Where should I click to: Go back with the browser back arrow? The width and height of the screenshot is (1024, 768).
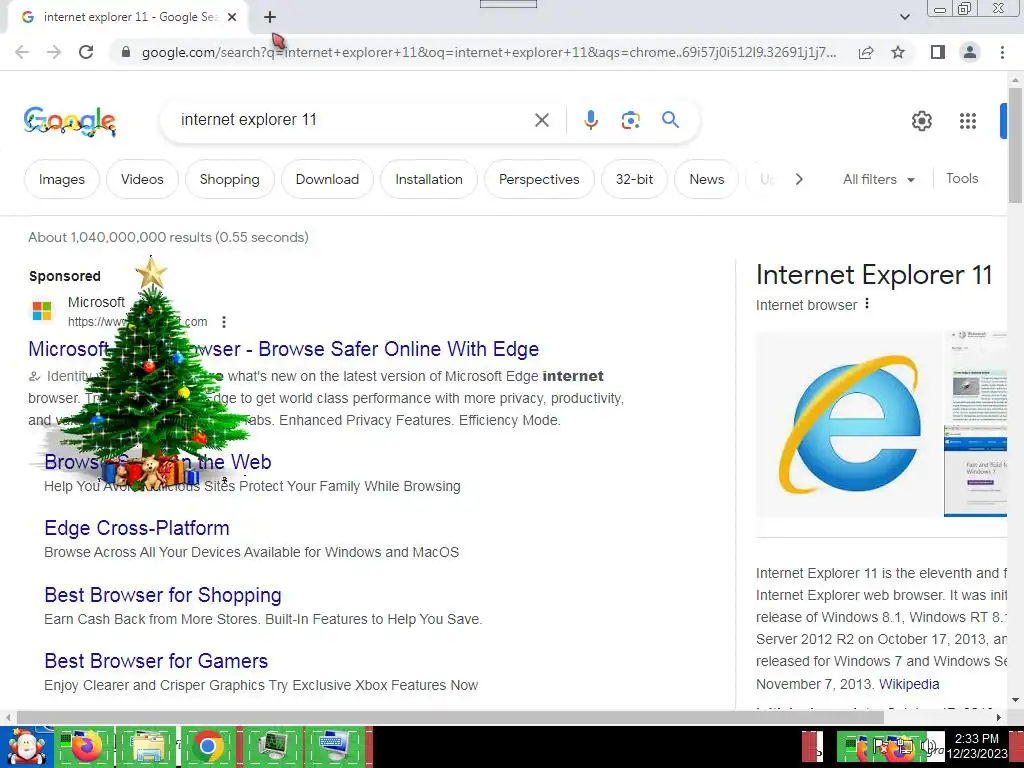[22, 52]
